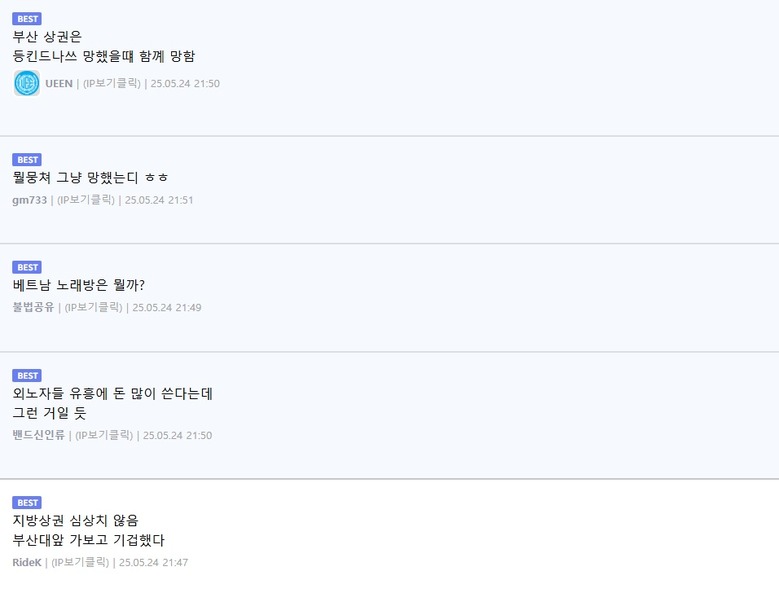
Task: Click the comment line '부산대앞 가보고 기겁했다'
Action: tap(88, 540)
